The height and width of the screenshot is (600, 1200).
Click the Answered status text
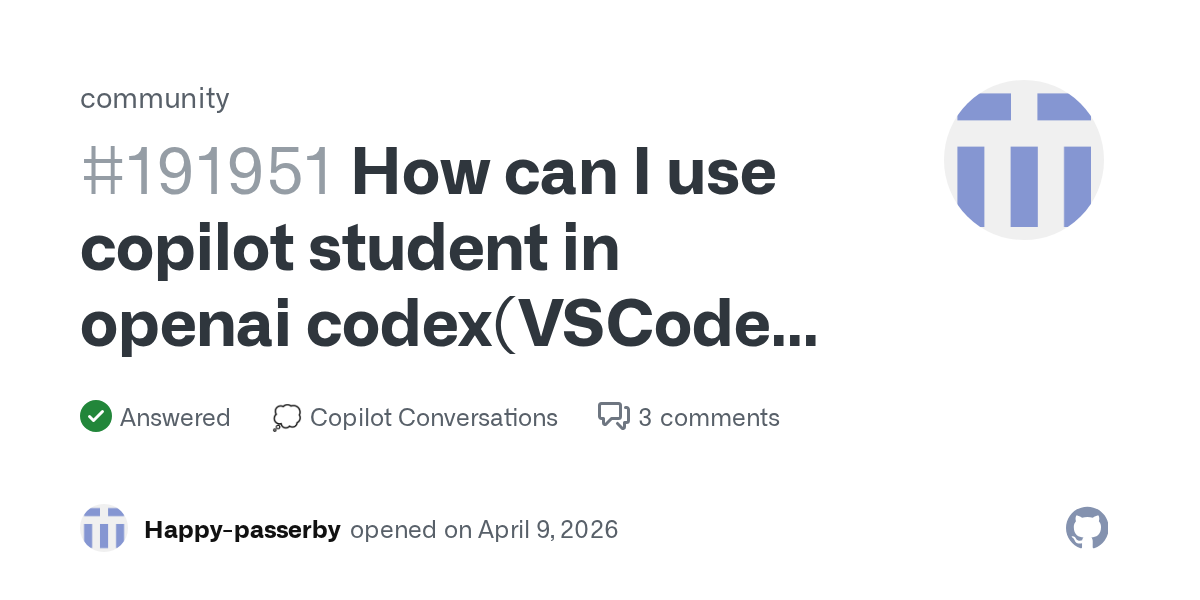click(x=175, y=417)
